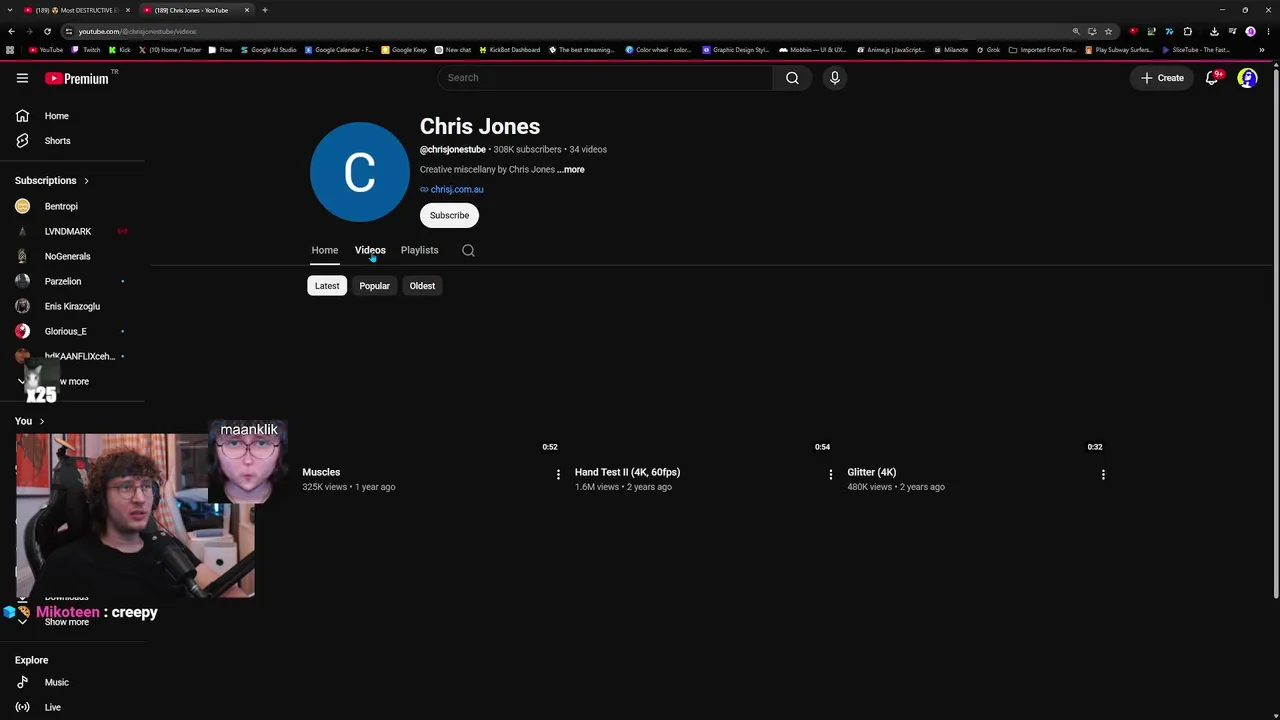
Task: Switch to the channel Home tab
Action: [325, 250]
